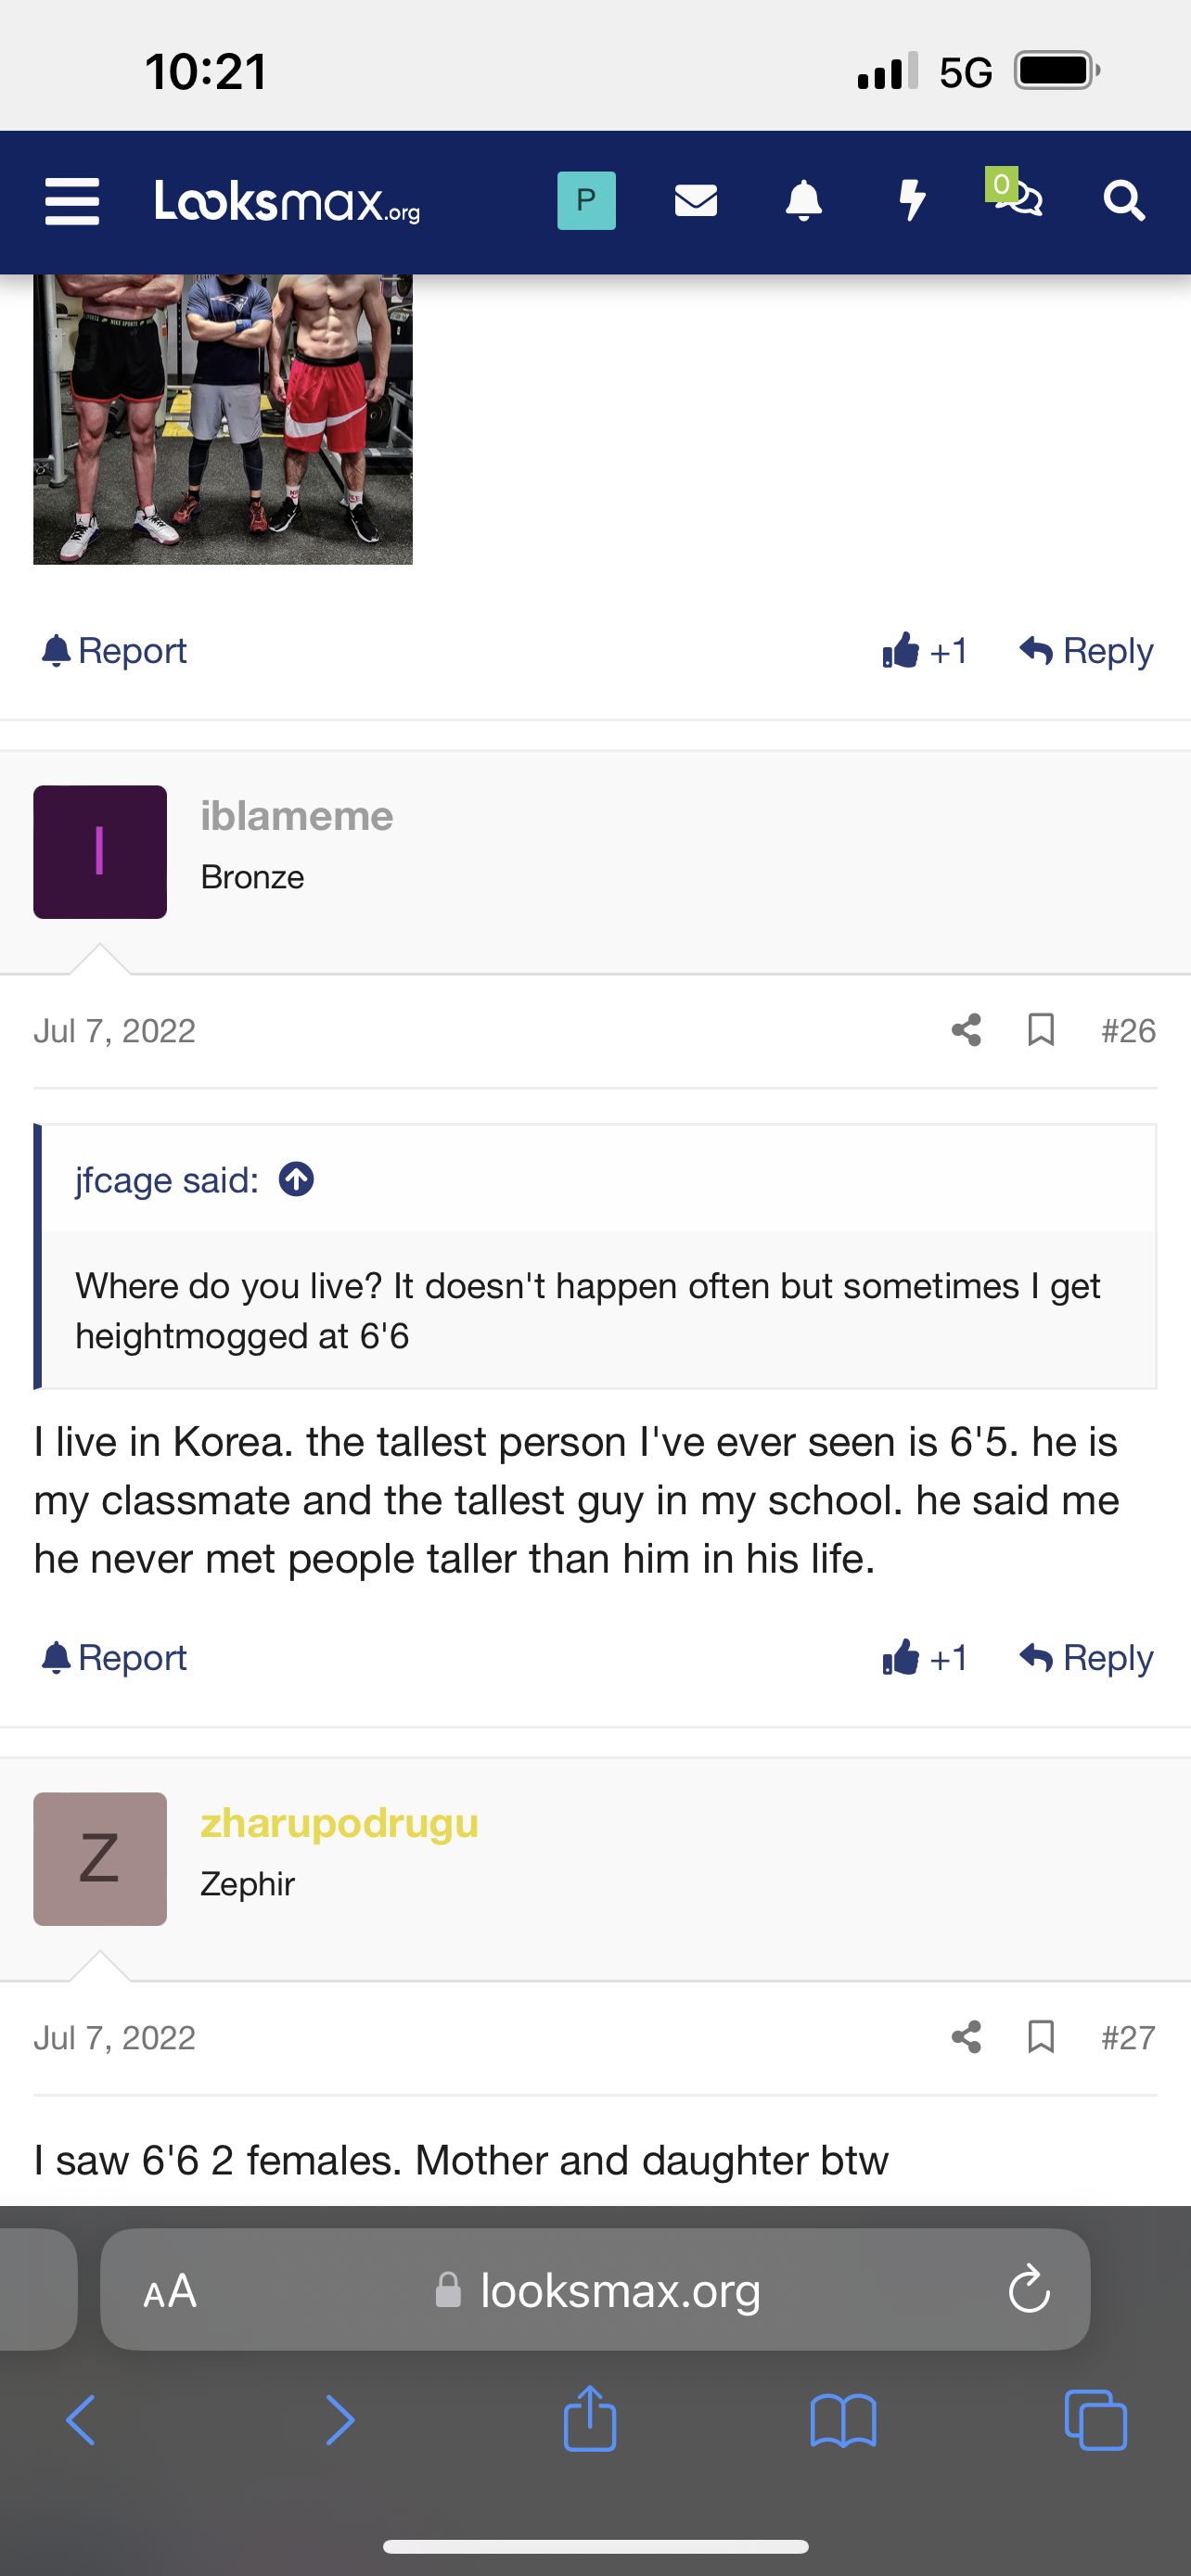The height and width of the screenshot is (2576, 1191).
Task: Share post #27 via share icon
Action: 966,2037
